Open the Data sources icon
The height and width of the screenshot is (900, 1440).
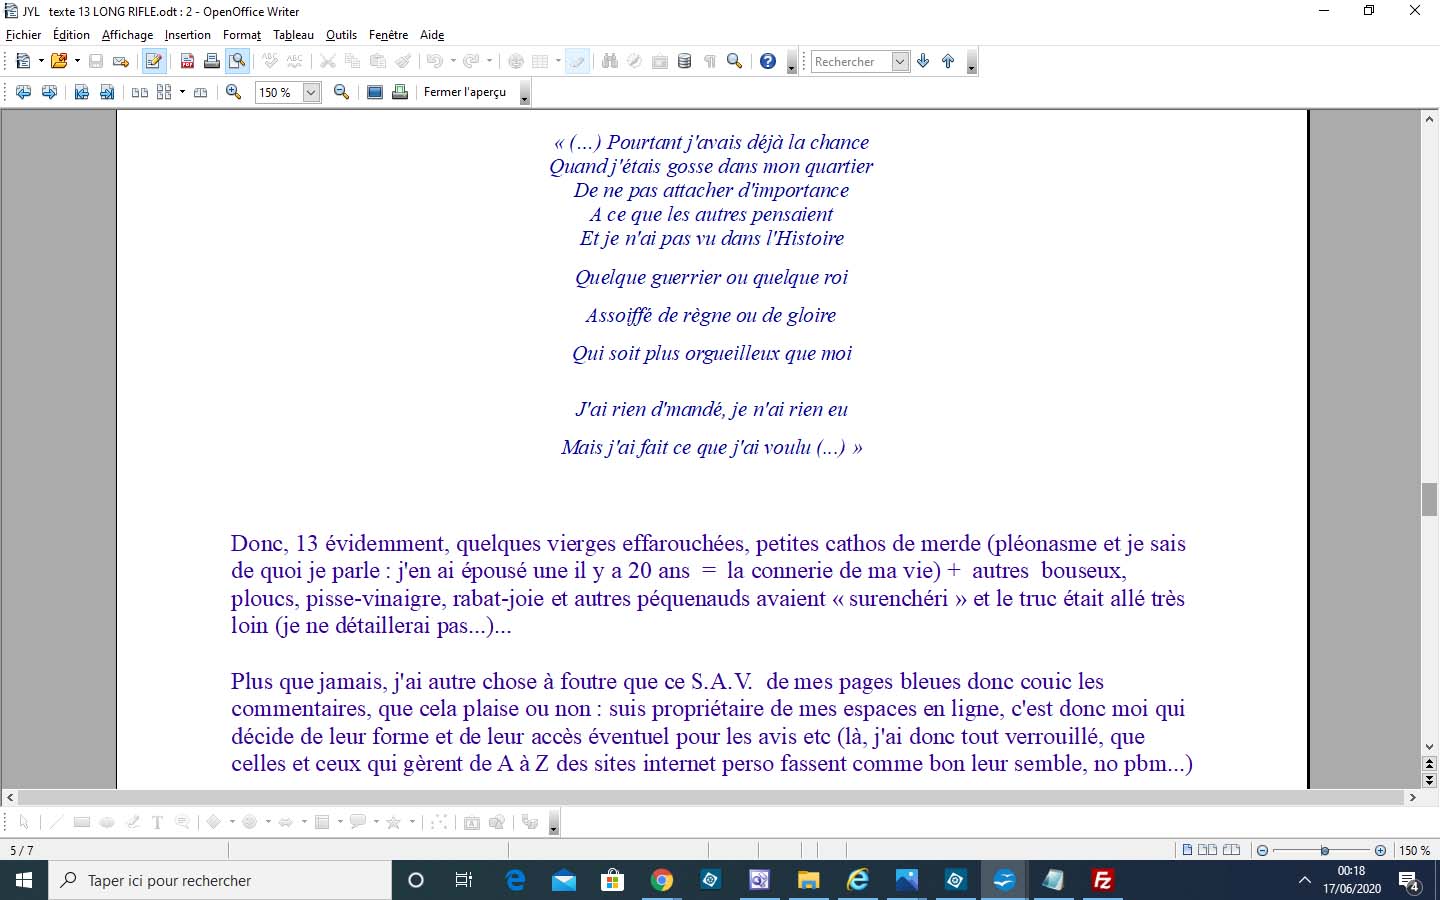(685, 61)
